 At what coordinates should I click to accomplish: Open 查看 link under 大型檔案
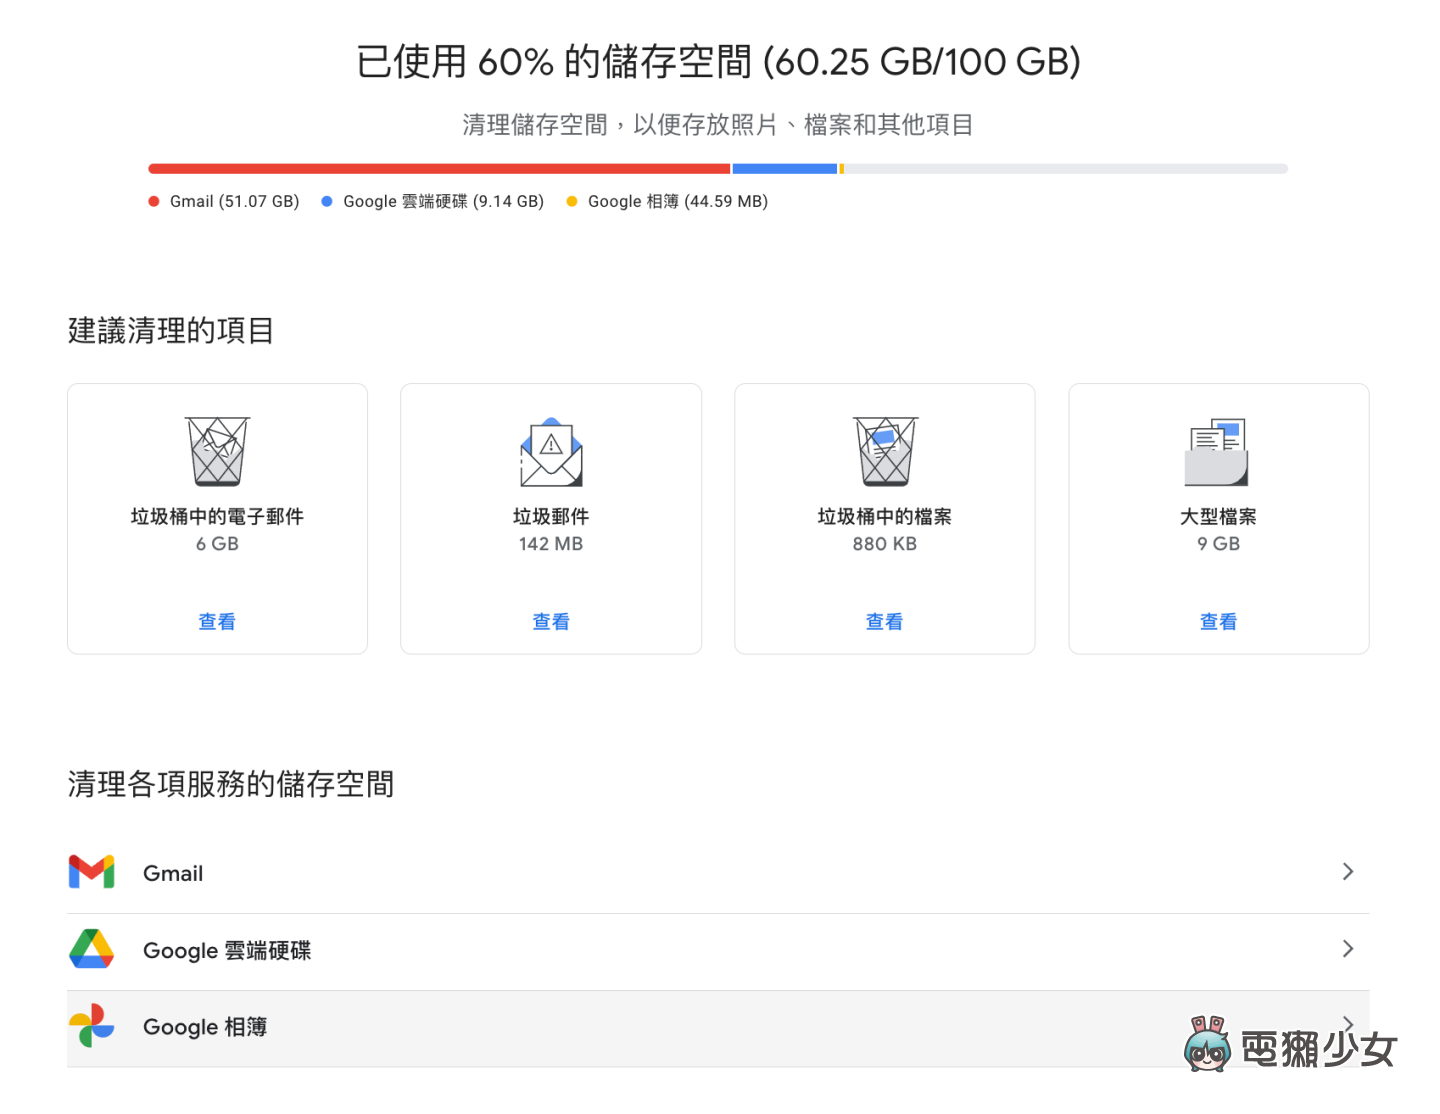1218,622
